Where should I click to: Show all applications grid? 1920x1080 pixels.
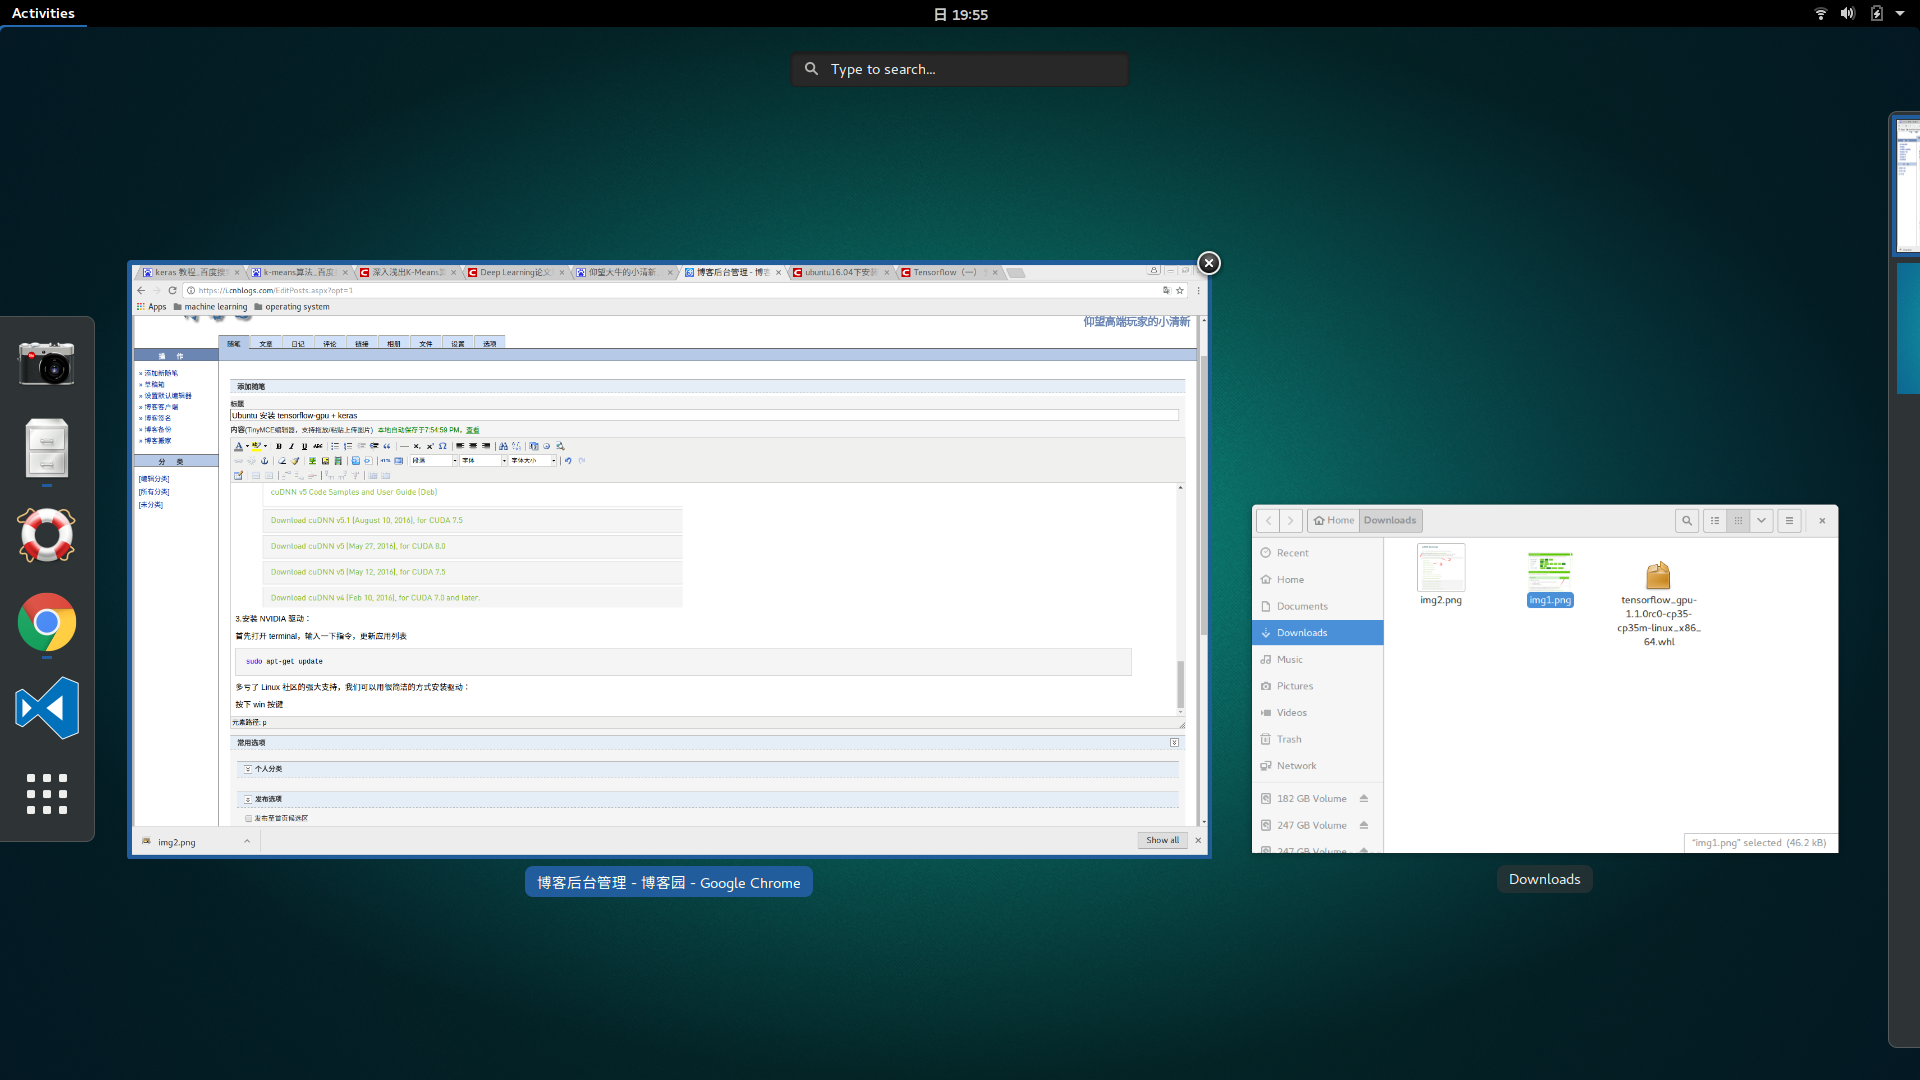pos(46,794)
